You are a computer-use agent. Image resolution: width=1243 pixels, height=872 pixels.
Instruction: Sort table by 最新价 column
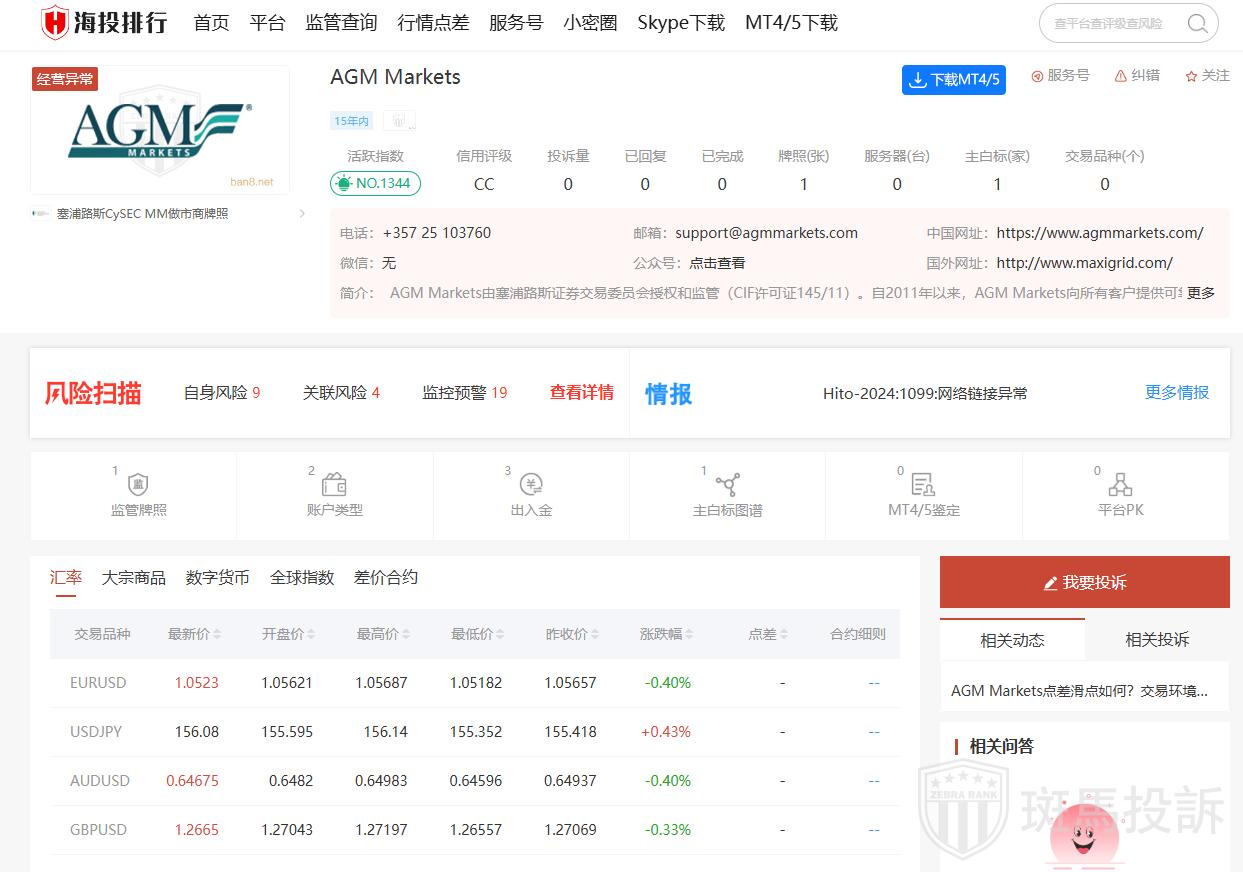pyautogui.click(x=217, y=635)
